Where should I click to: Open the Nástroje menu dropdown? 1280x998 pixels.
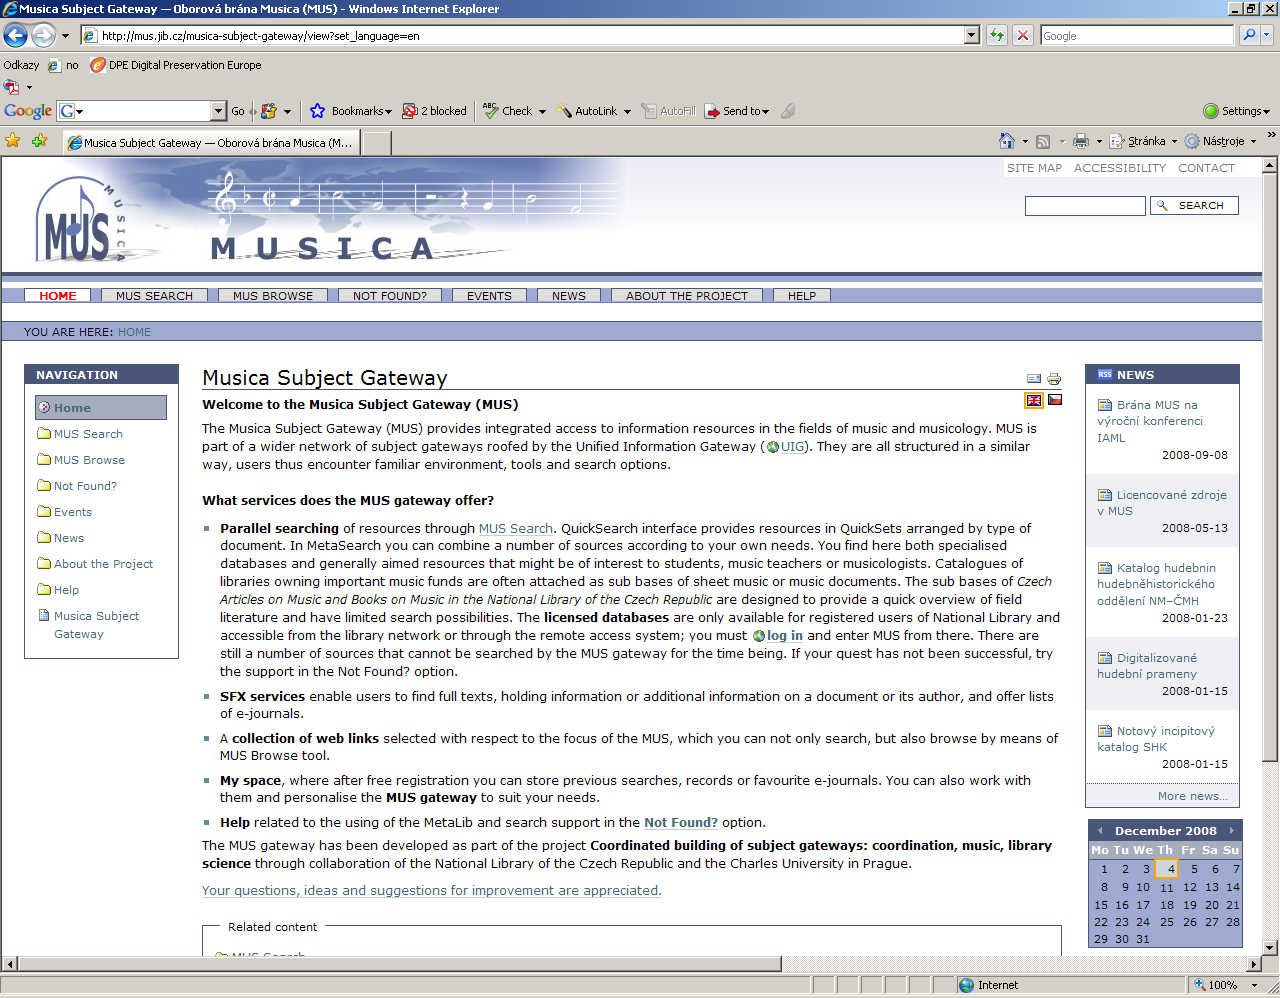(x=1253, y=141)
